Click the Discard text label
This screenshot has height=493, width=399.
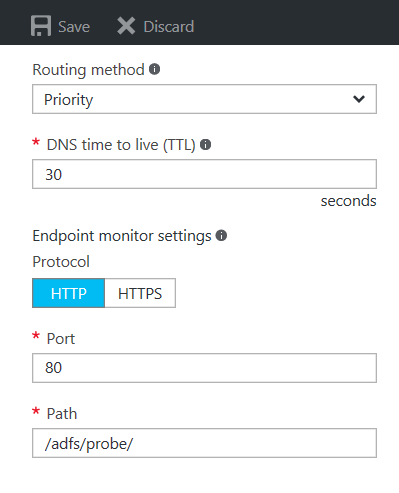click(x=169, y=27)
